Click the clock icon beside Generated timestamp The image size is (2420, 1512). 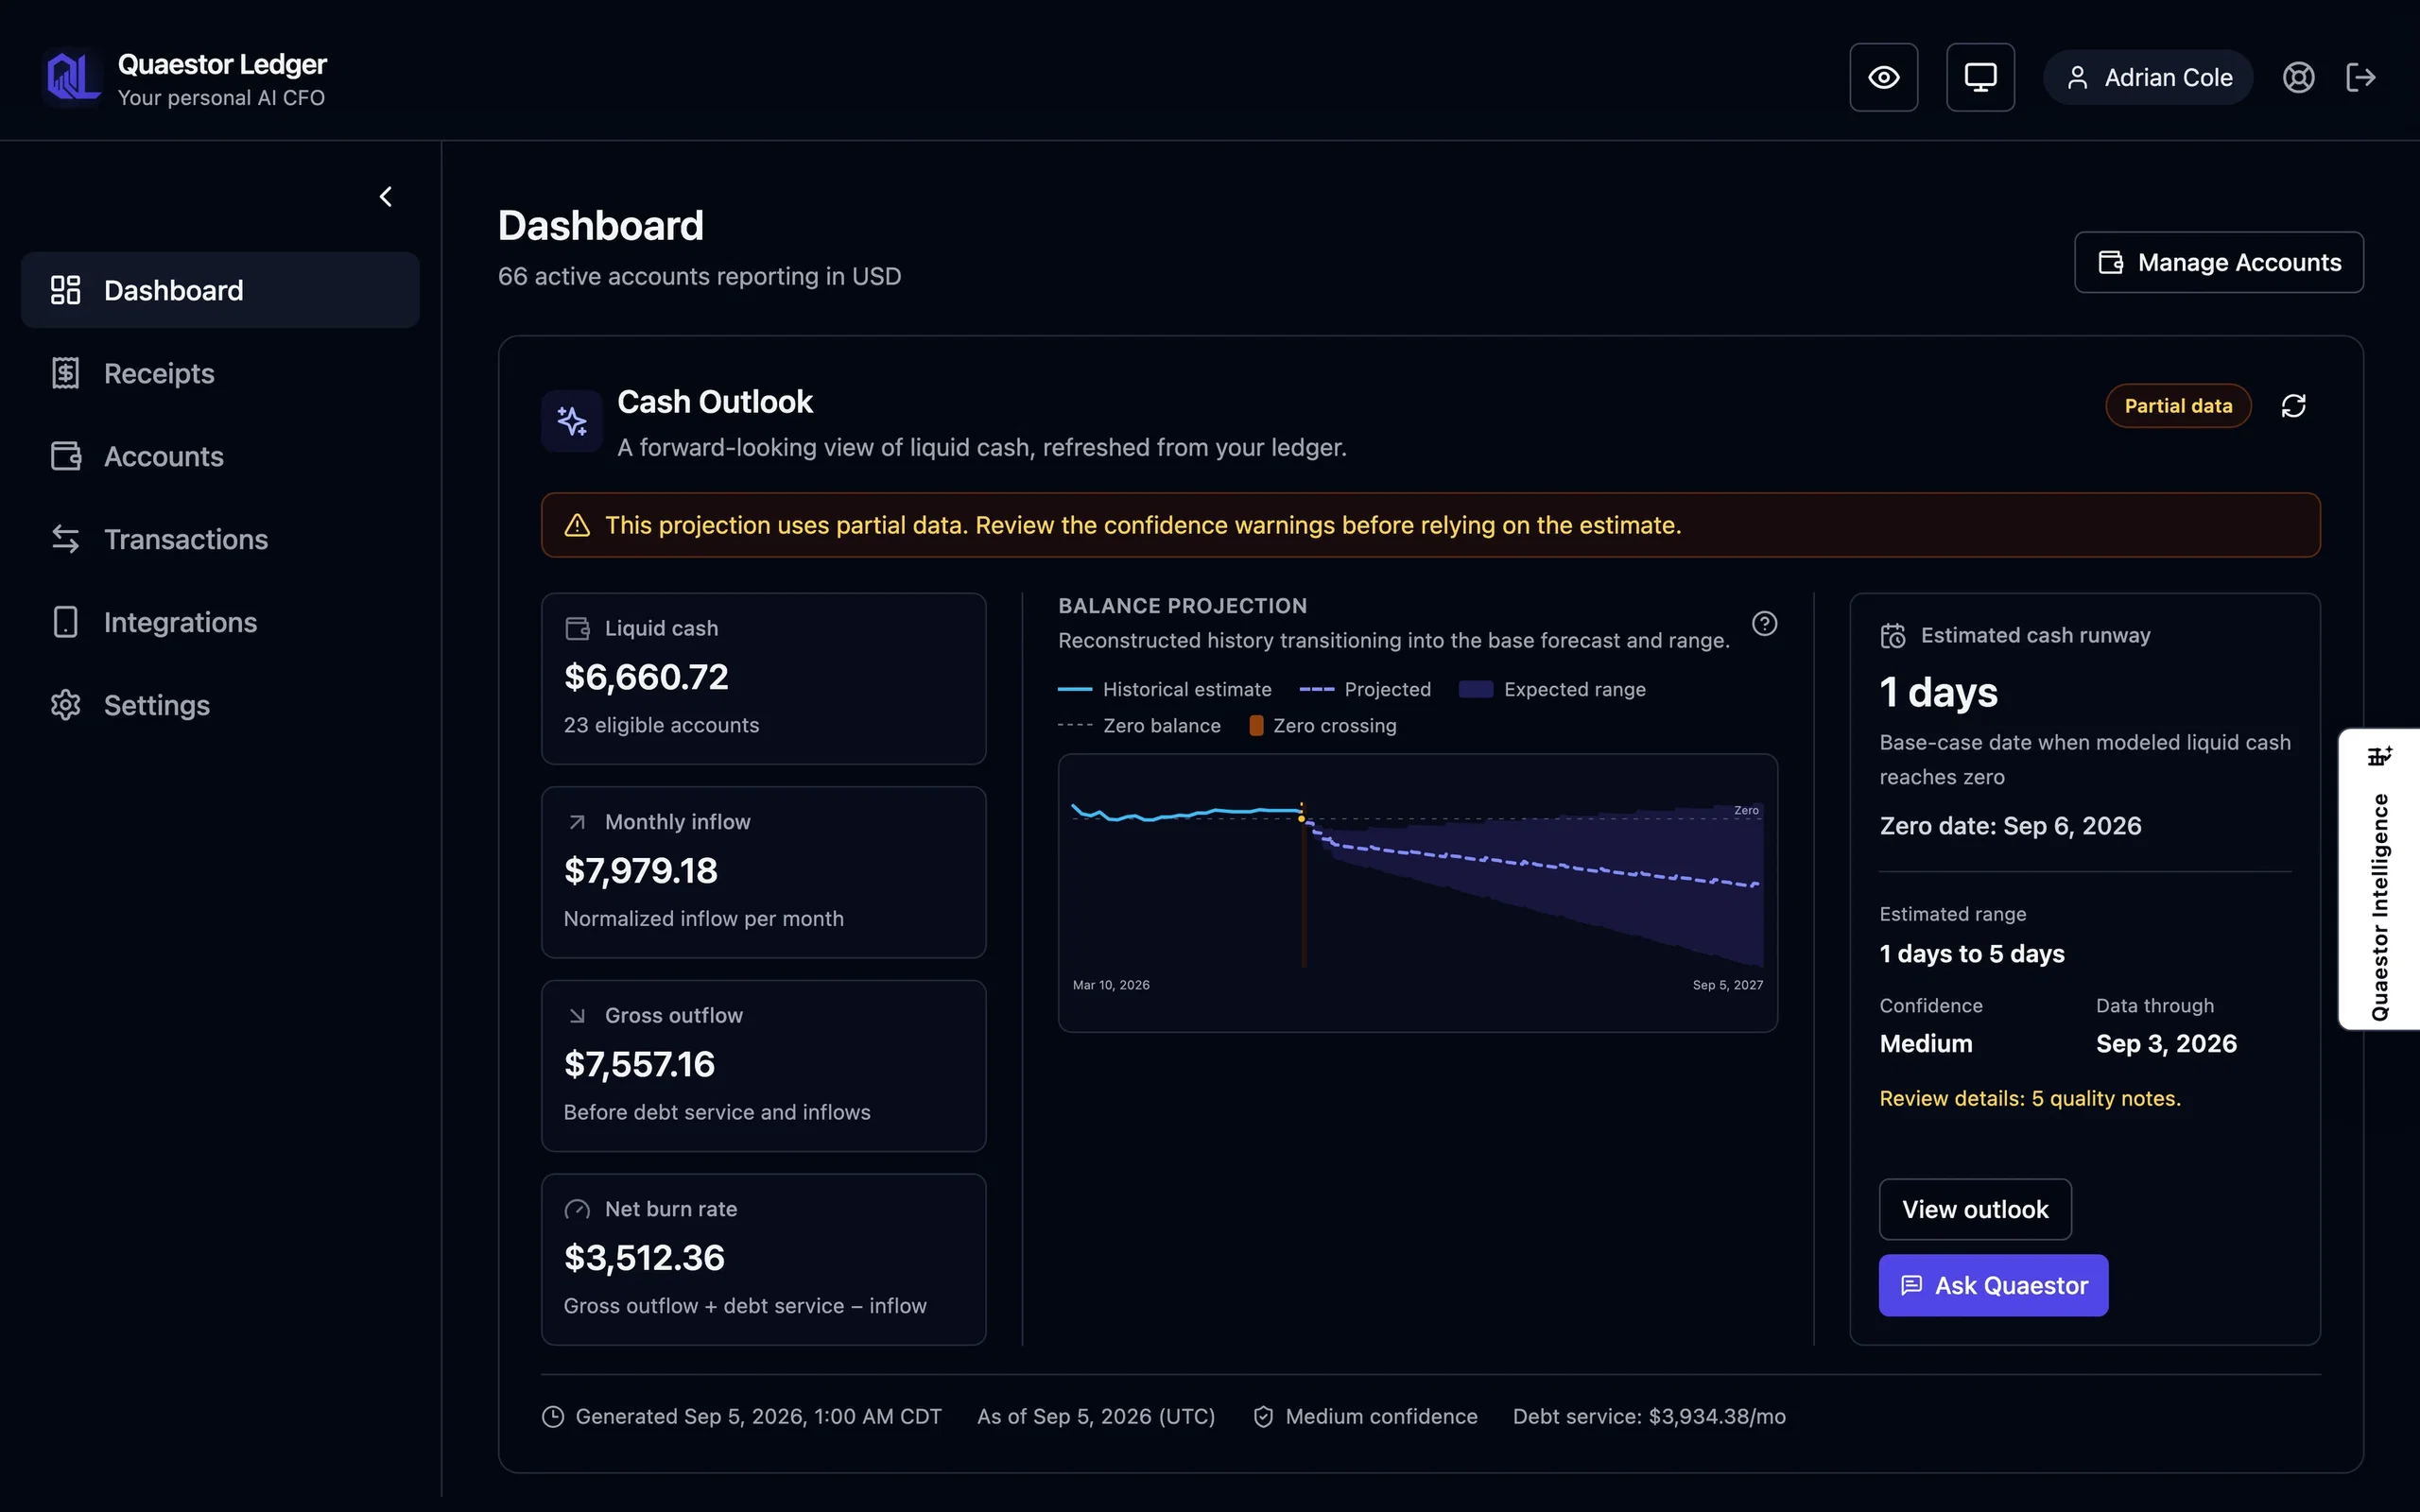pos(552,1416)
